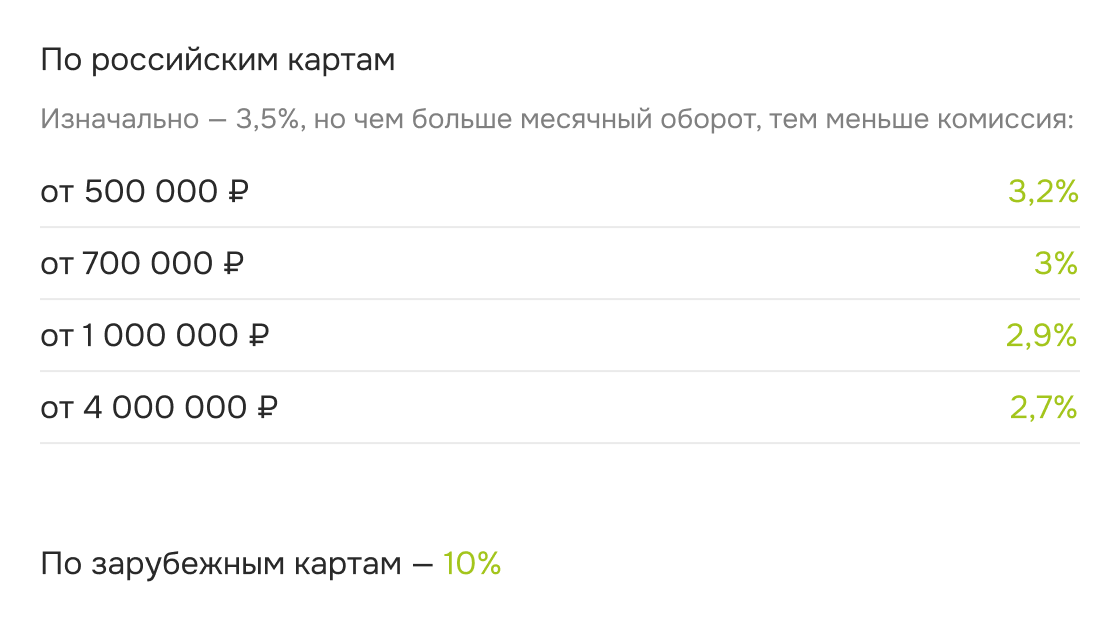
Task: Select the 'от 4 000 000 ₽' row label
Action: pos(159,408)
